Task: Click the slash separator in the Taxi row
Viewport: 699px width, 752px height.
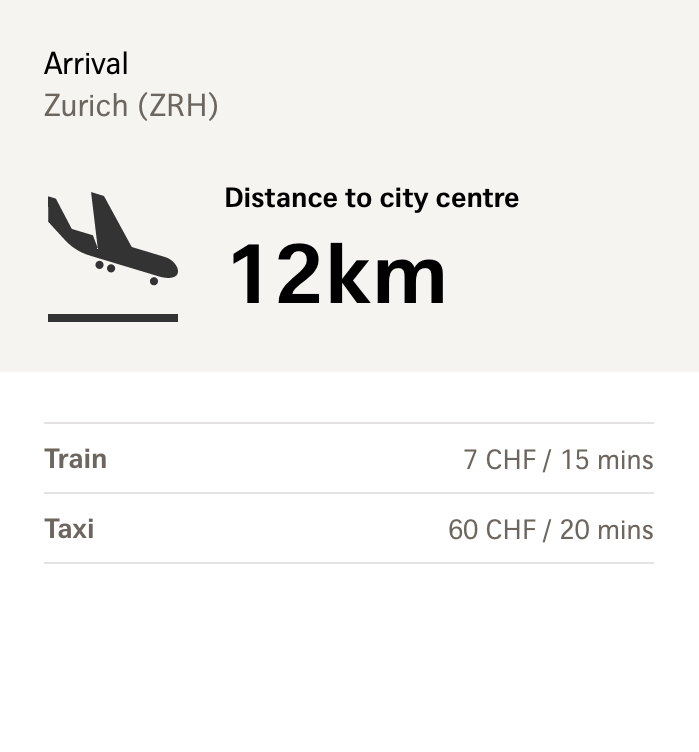Action: click(547, 530)
